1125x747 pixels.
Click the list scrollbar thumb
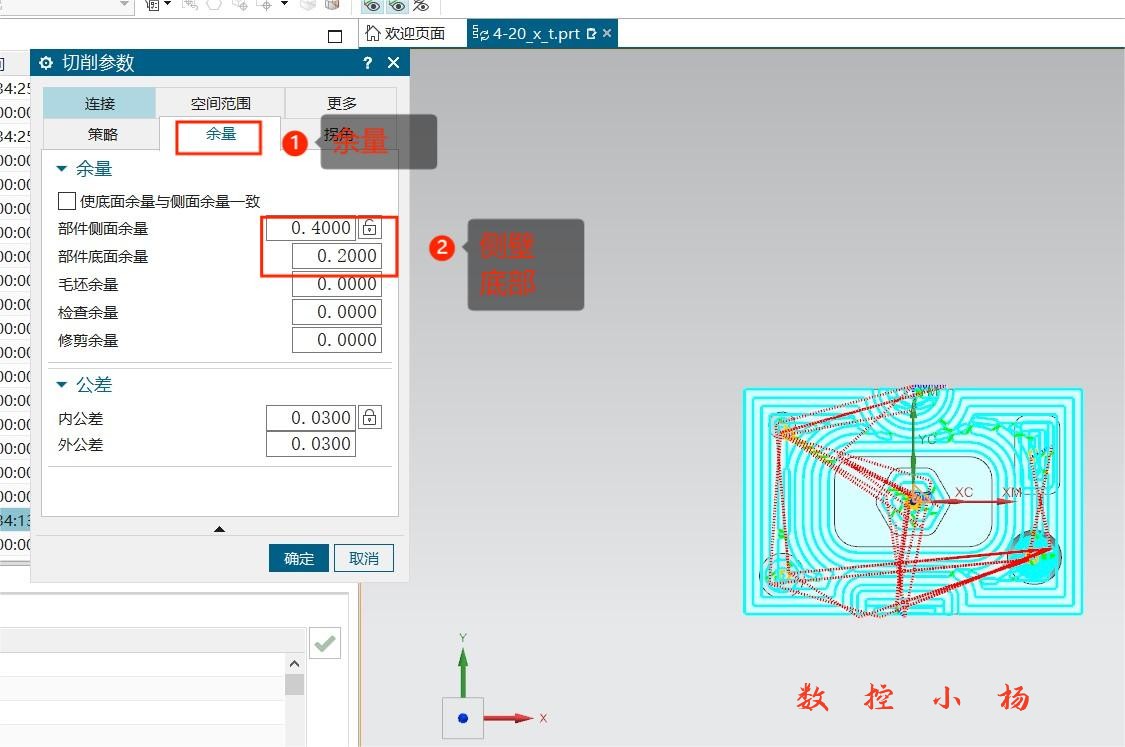[294, 684]
